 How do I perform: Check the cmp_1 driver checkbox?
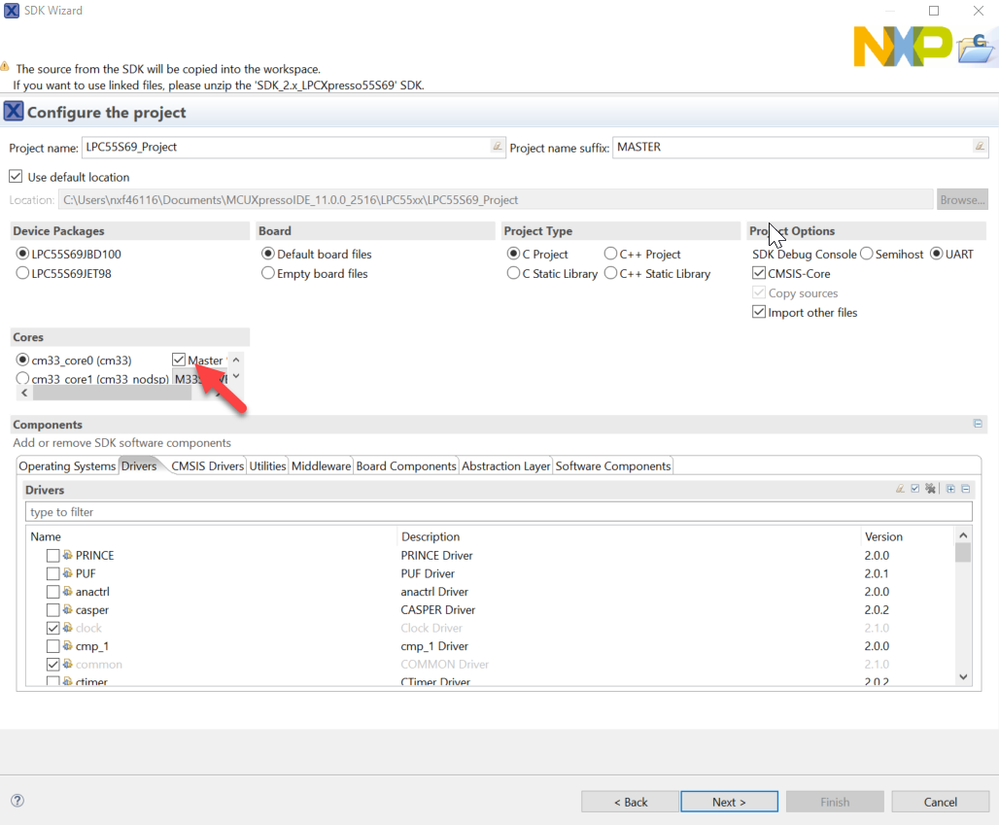click(53, 646)
